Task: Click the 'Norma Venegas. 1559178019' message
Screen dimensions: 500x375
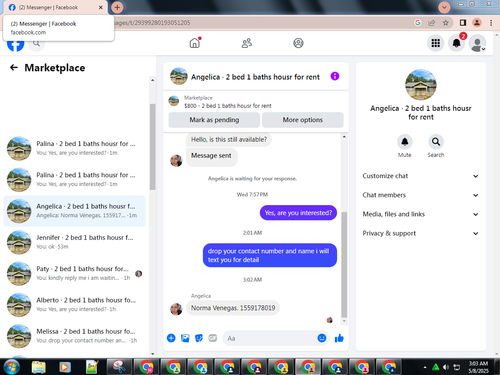Action: 233,308
